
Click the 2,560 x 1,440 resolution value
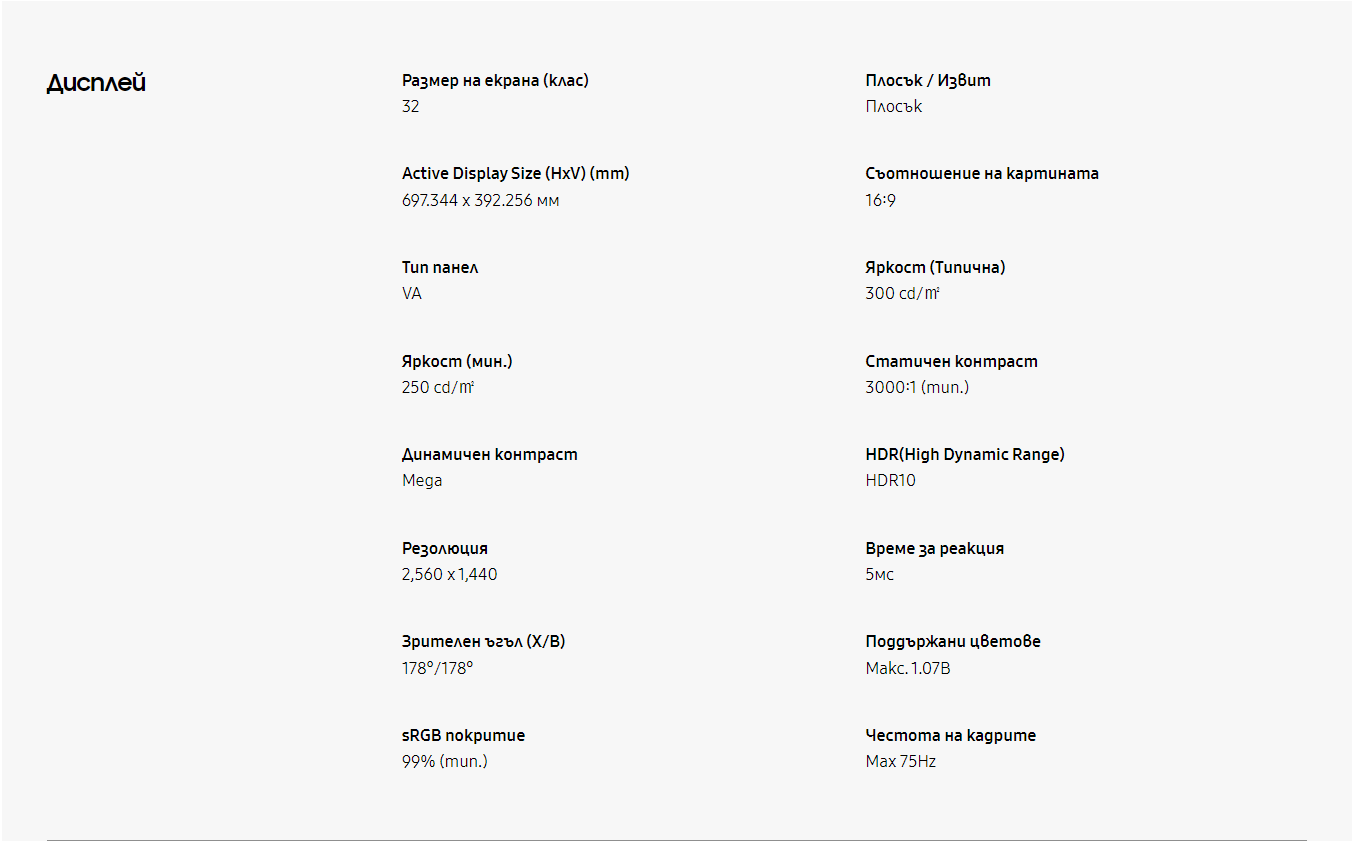point(449,575)
